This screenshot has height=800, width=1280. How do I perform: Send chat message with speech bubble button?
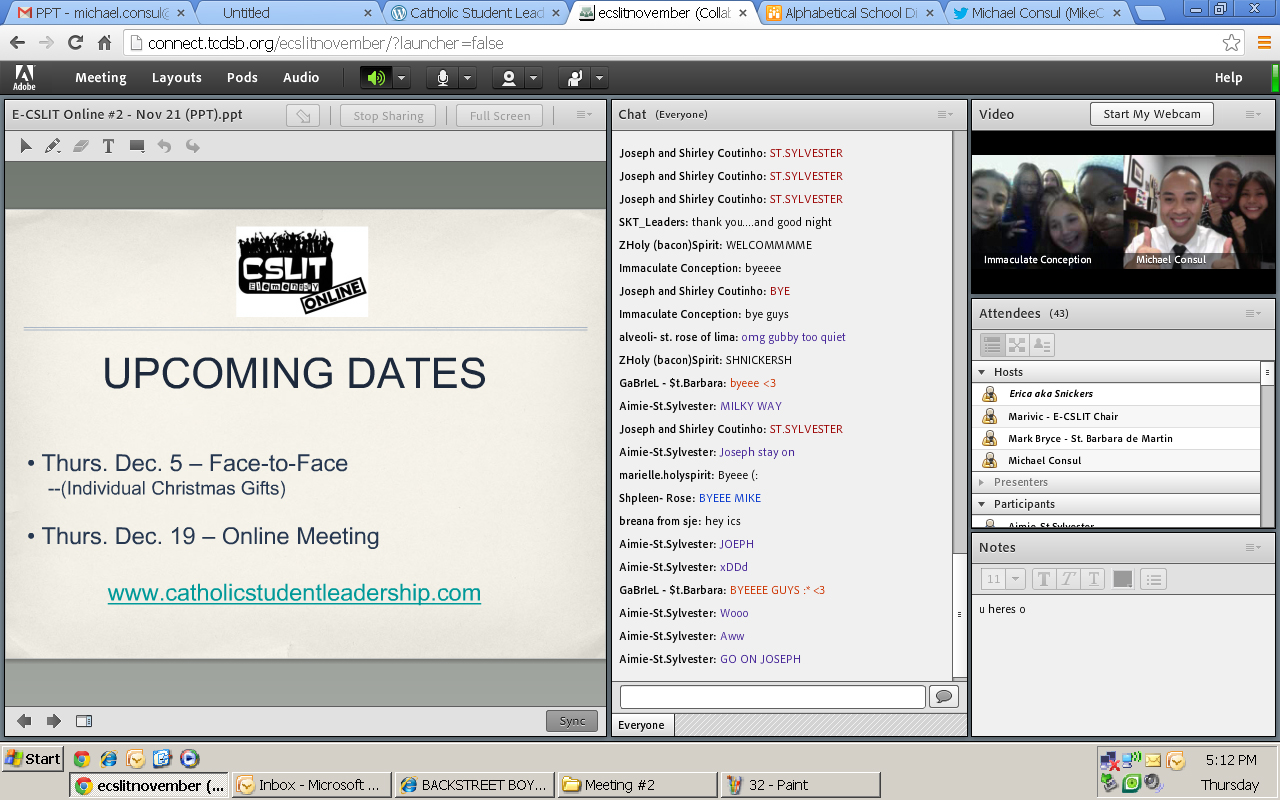944,696
